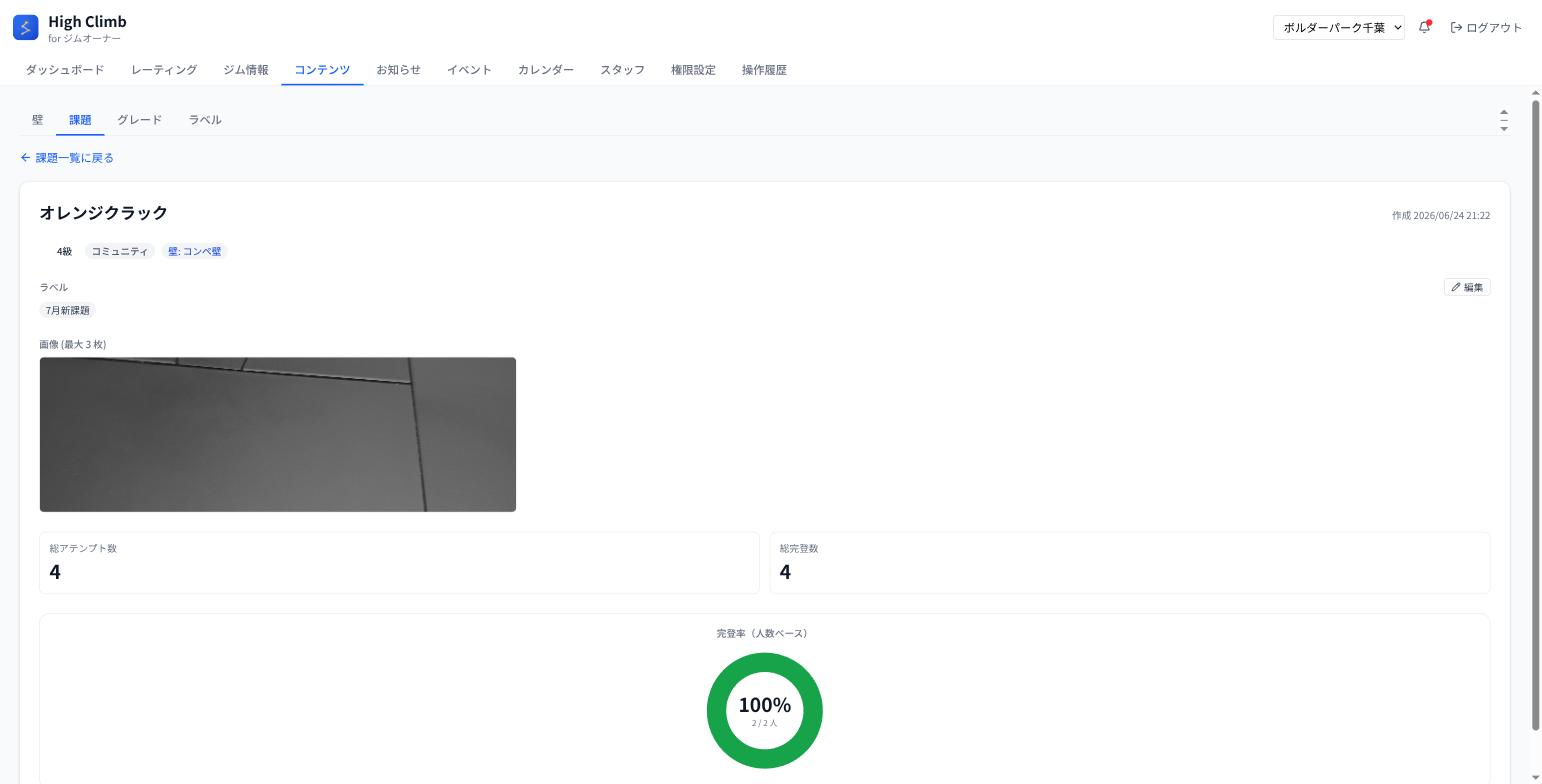Click the 完登率（人数ベース）heading
The height and width of the screenshot is (784, 1542).
[765, 633]
